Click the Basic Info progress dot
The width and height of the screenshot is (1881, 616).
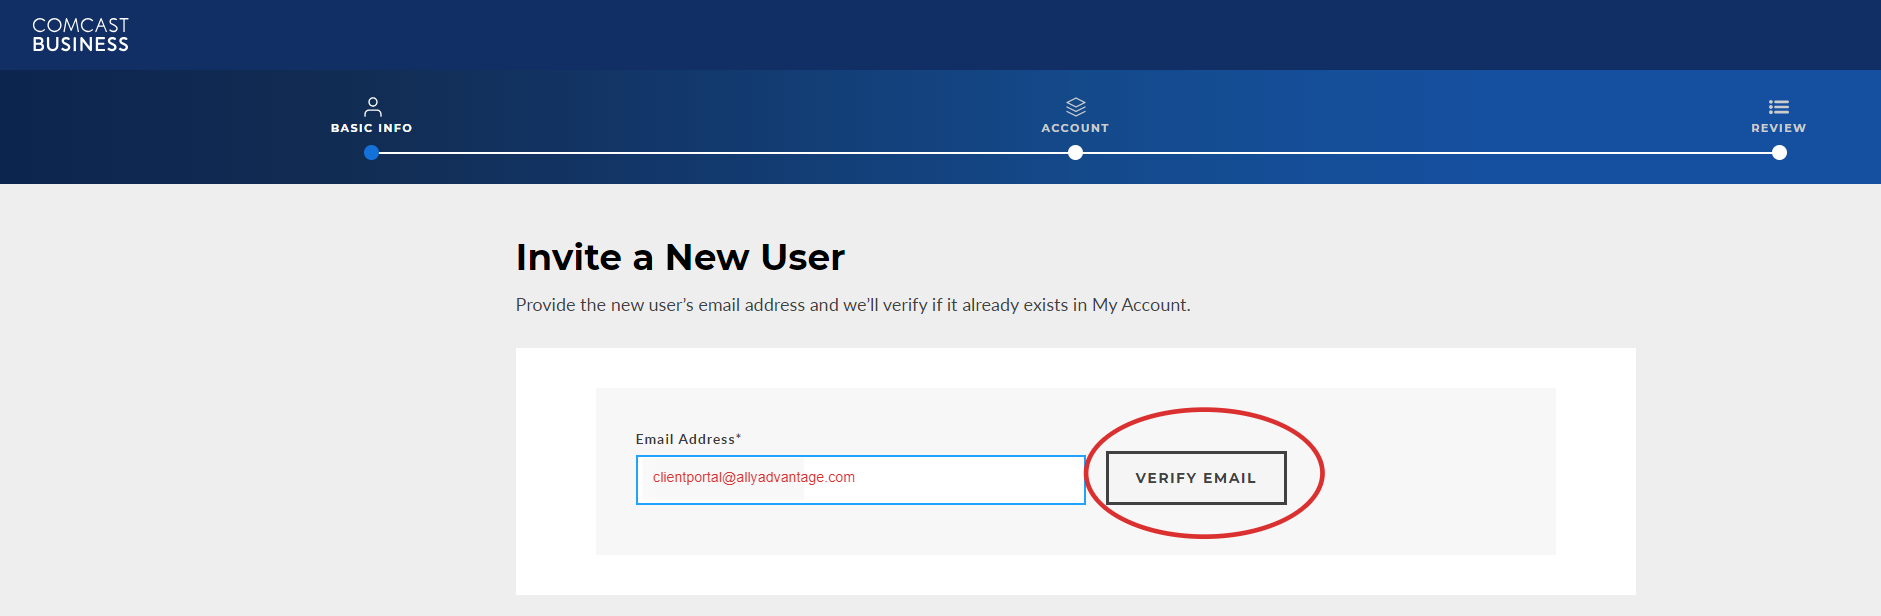click(371, 153)
